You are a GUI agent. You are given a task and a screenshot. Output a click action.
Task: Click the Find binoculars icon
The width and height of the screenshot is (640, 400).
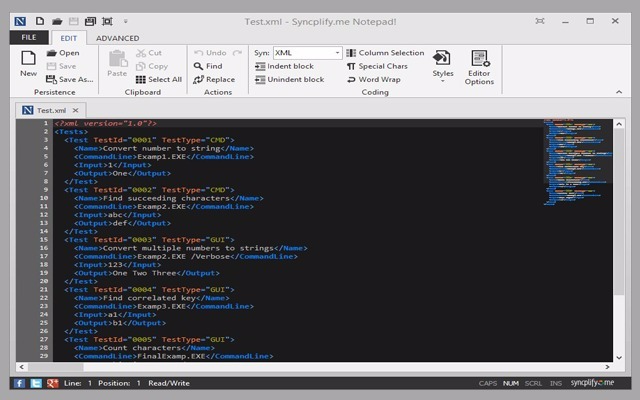198,66
